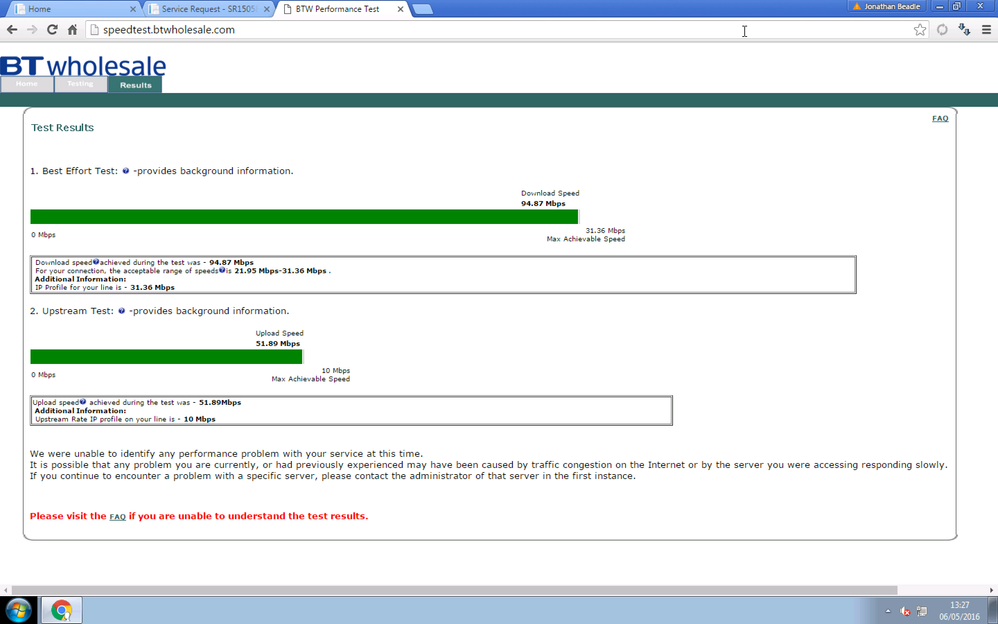Click the green download speed bar
998x624 pixels.
pyautogui.click(x=304, y=216)
